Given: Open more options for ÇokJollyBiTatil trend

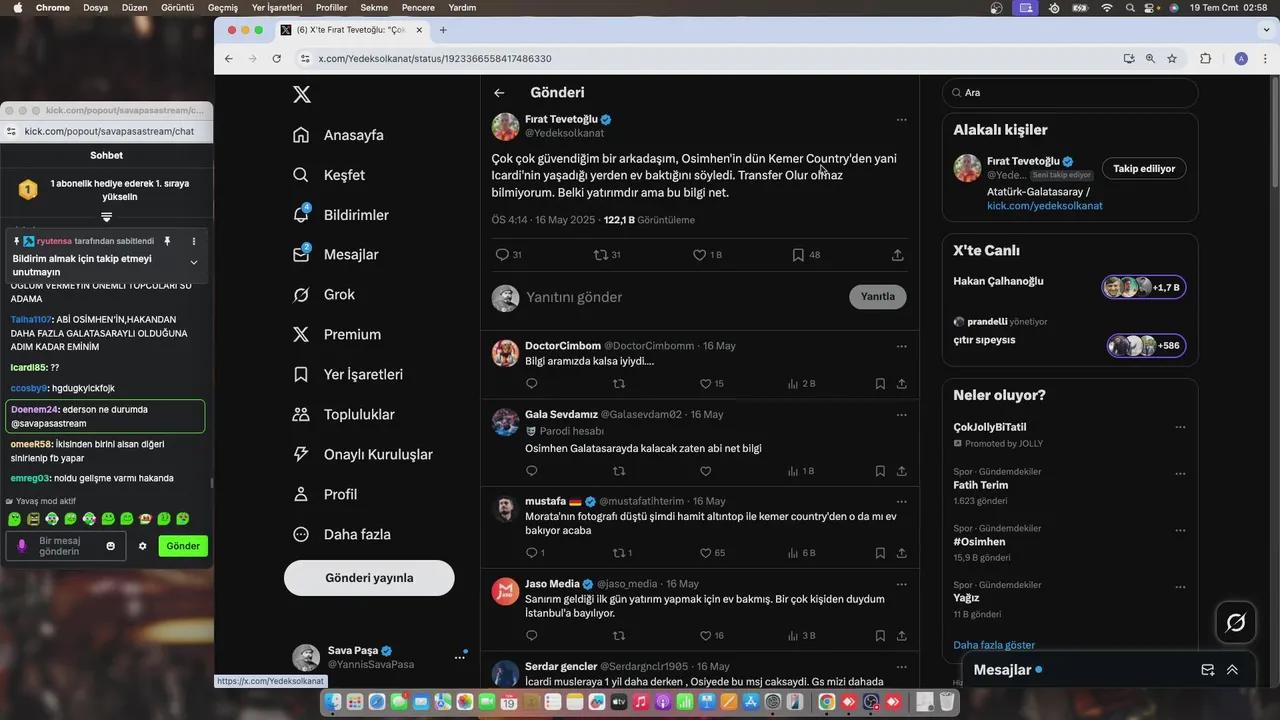Looking at the screenshot, I should click(1181, 427).
